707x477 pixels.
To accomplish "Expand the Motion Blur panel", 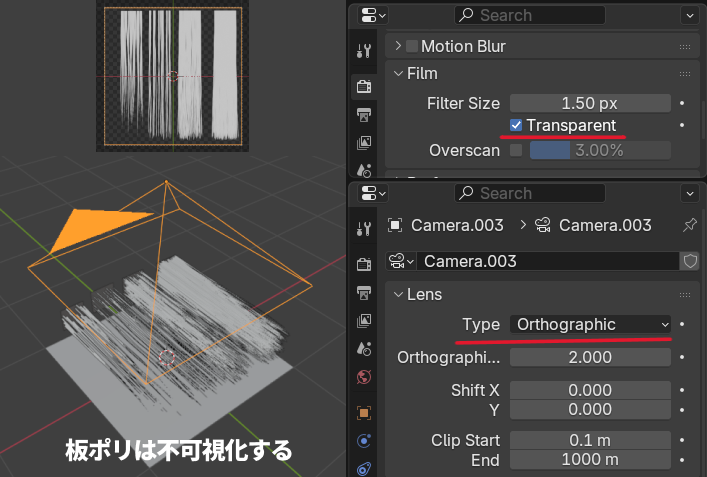I will click(x=398, y=46).
